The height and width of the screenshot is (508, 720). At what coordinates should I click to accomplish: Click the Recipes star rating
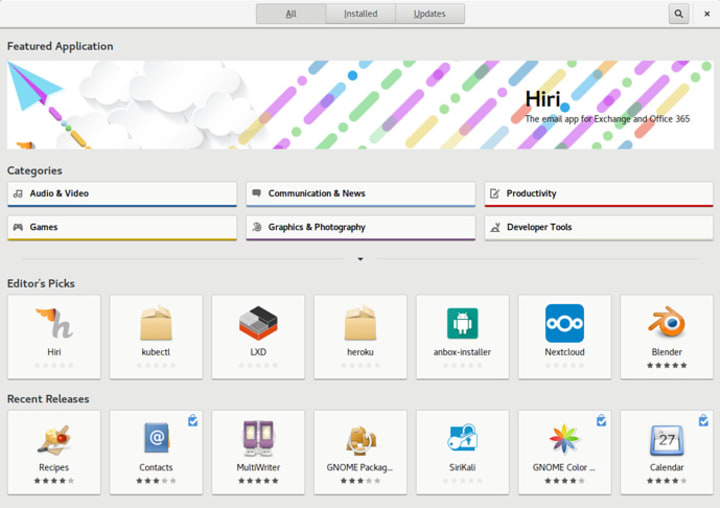[54, 481]
